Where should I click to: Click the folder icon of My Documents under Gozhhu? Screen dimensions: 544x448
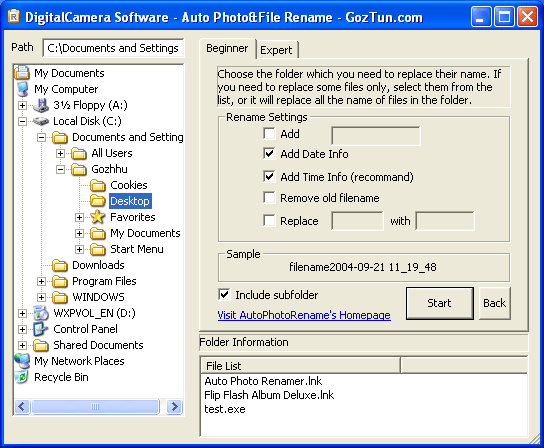point(98,233)
